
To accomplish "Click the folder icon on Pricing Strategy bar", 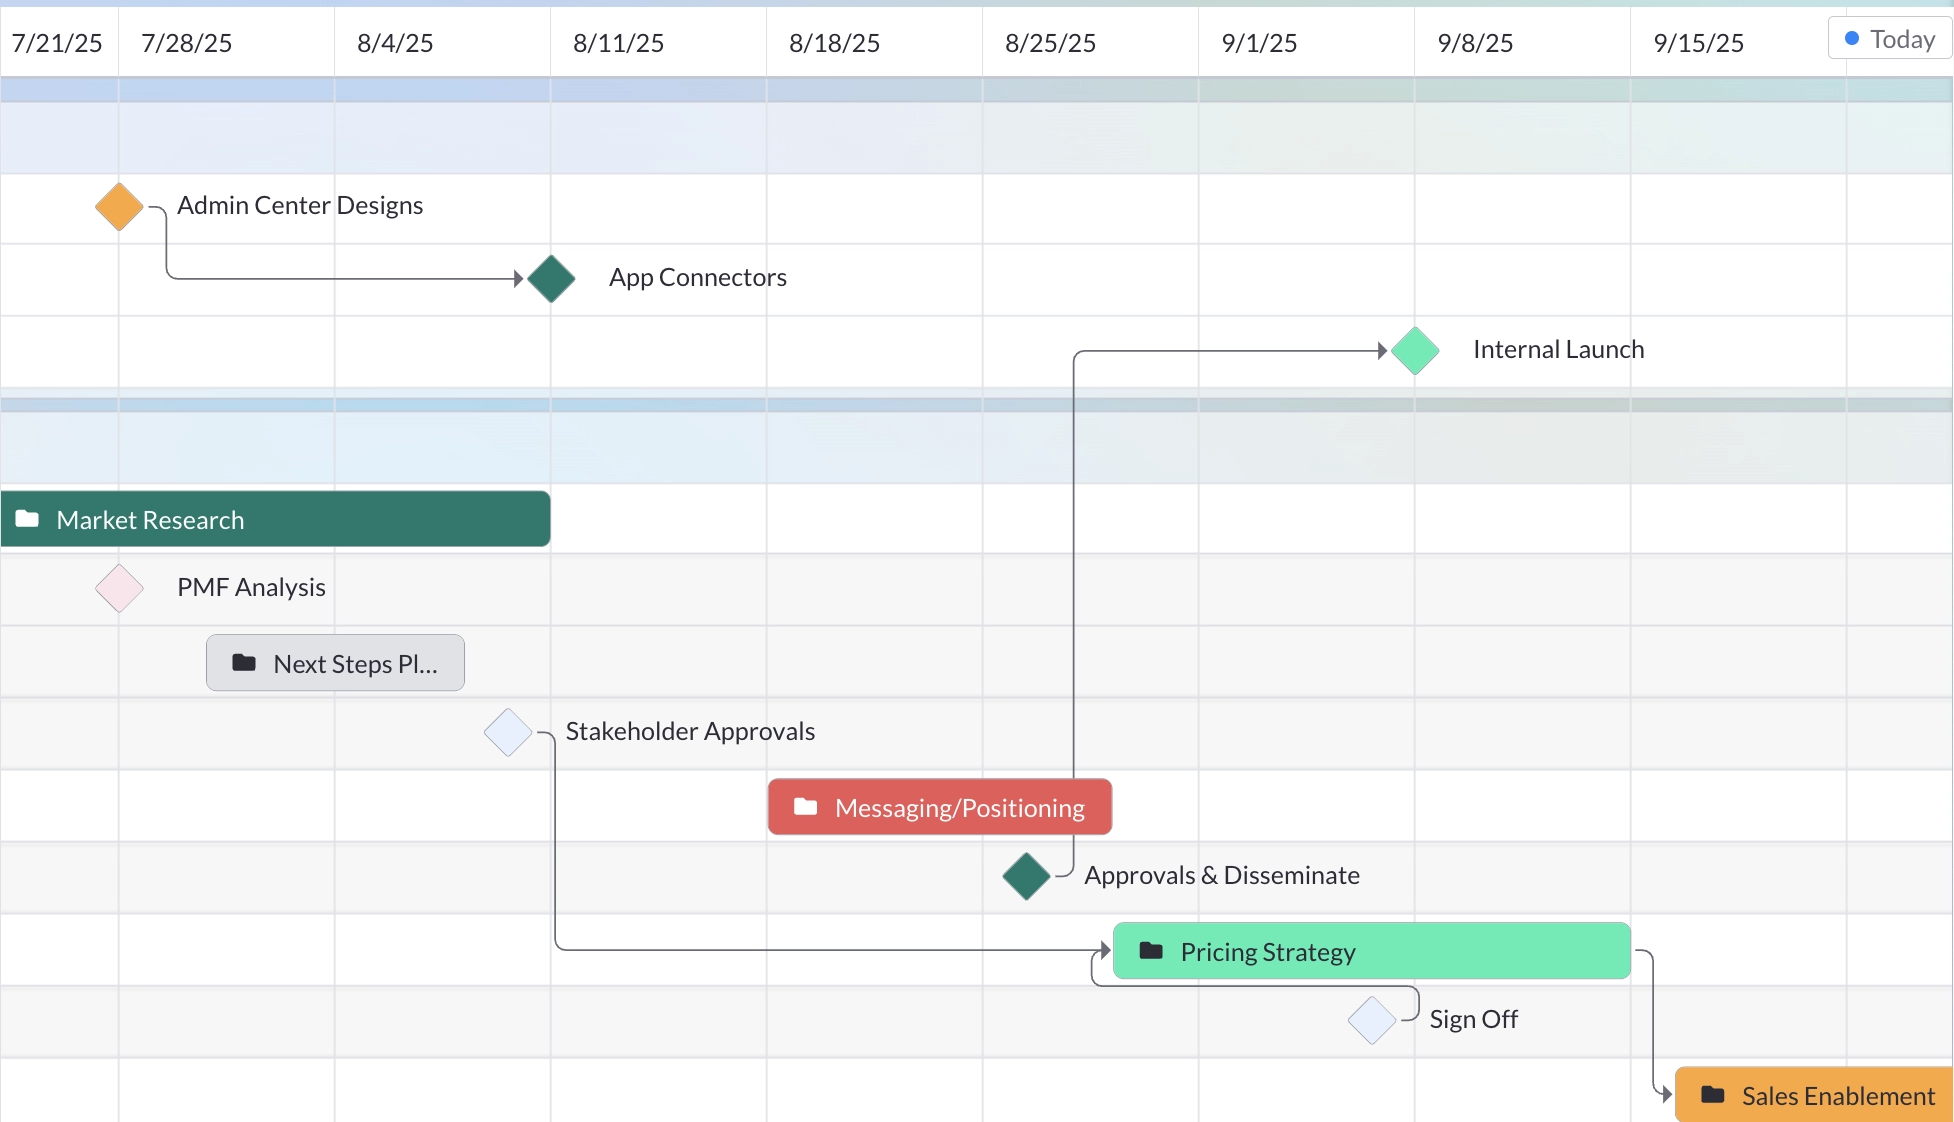I will [x=1151, y=951].
